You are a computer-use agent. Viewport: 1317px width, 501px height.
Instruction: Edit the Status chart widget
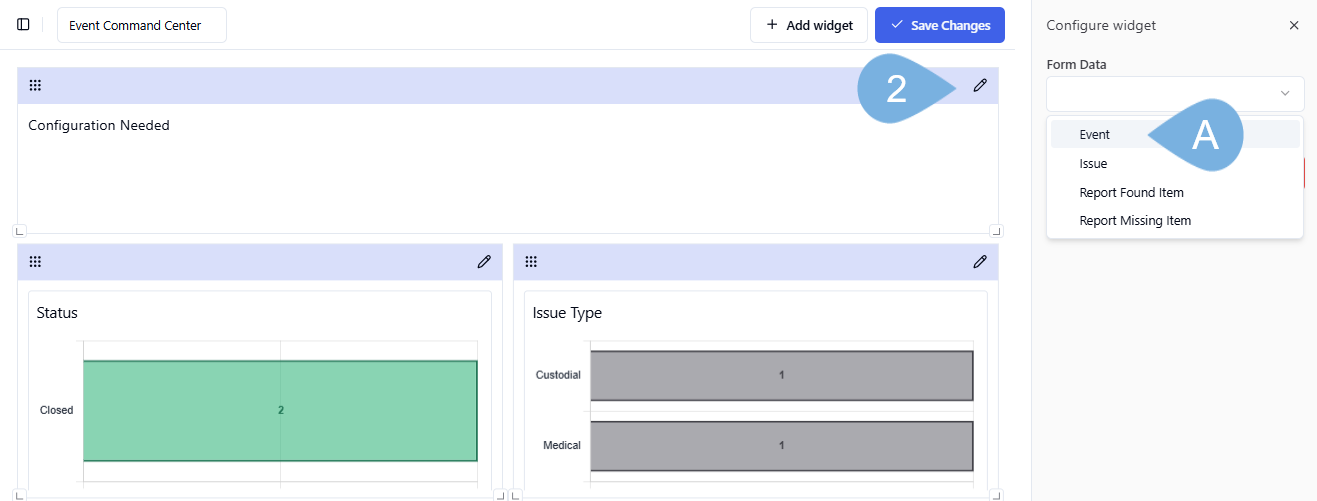click(x=484, y=262)
